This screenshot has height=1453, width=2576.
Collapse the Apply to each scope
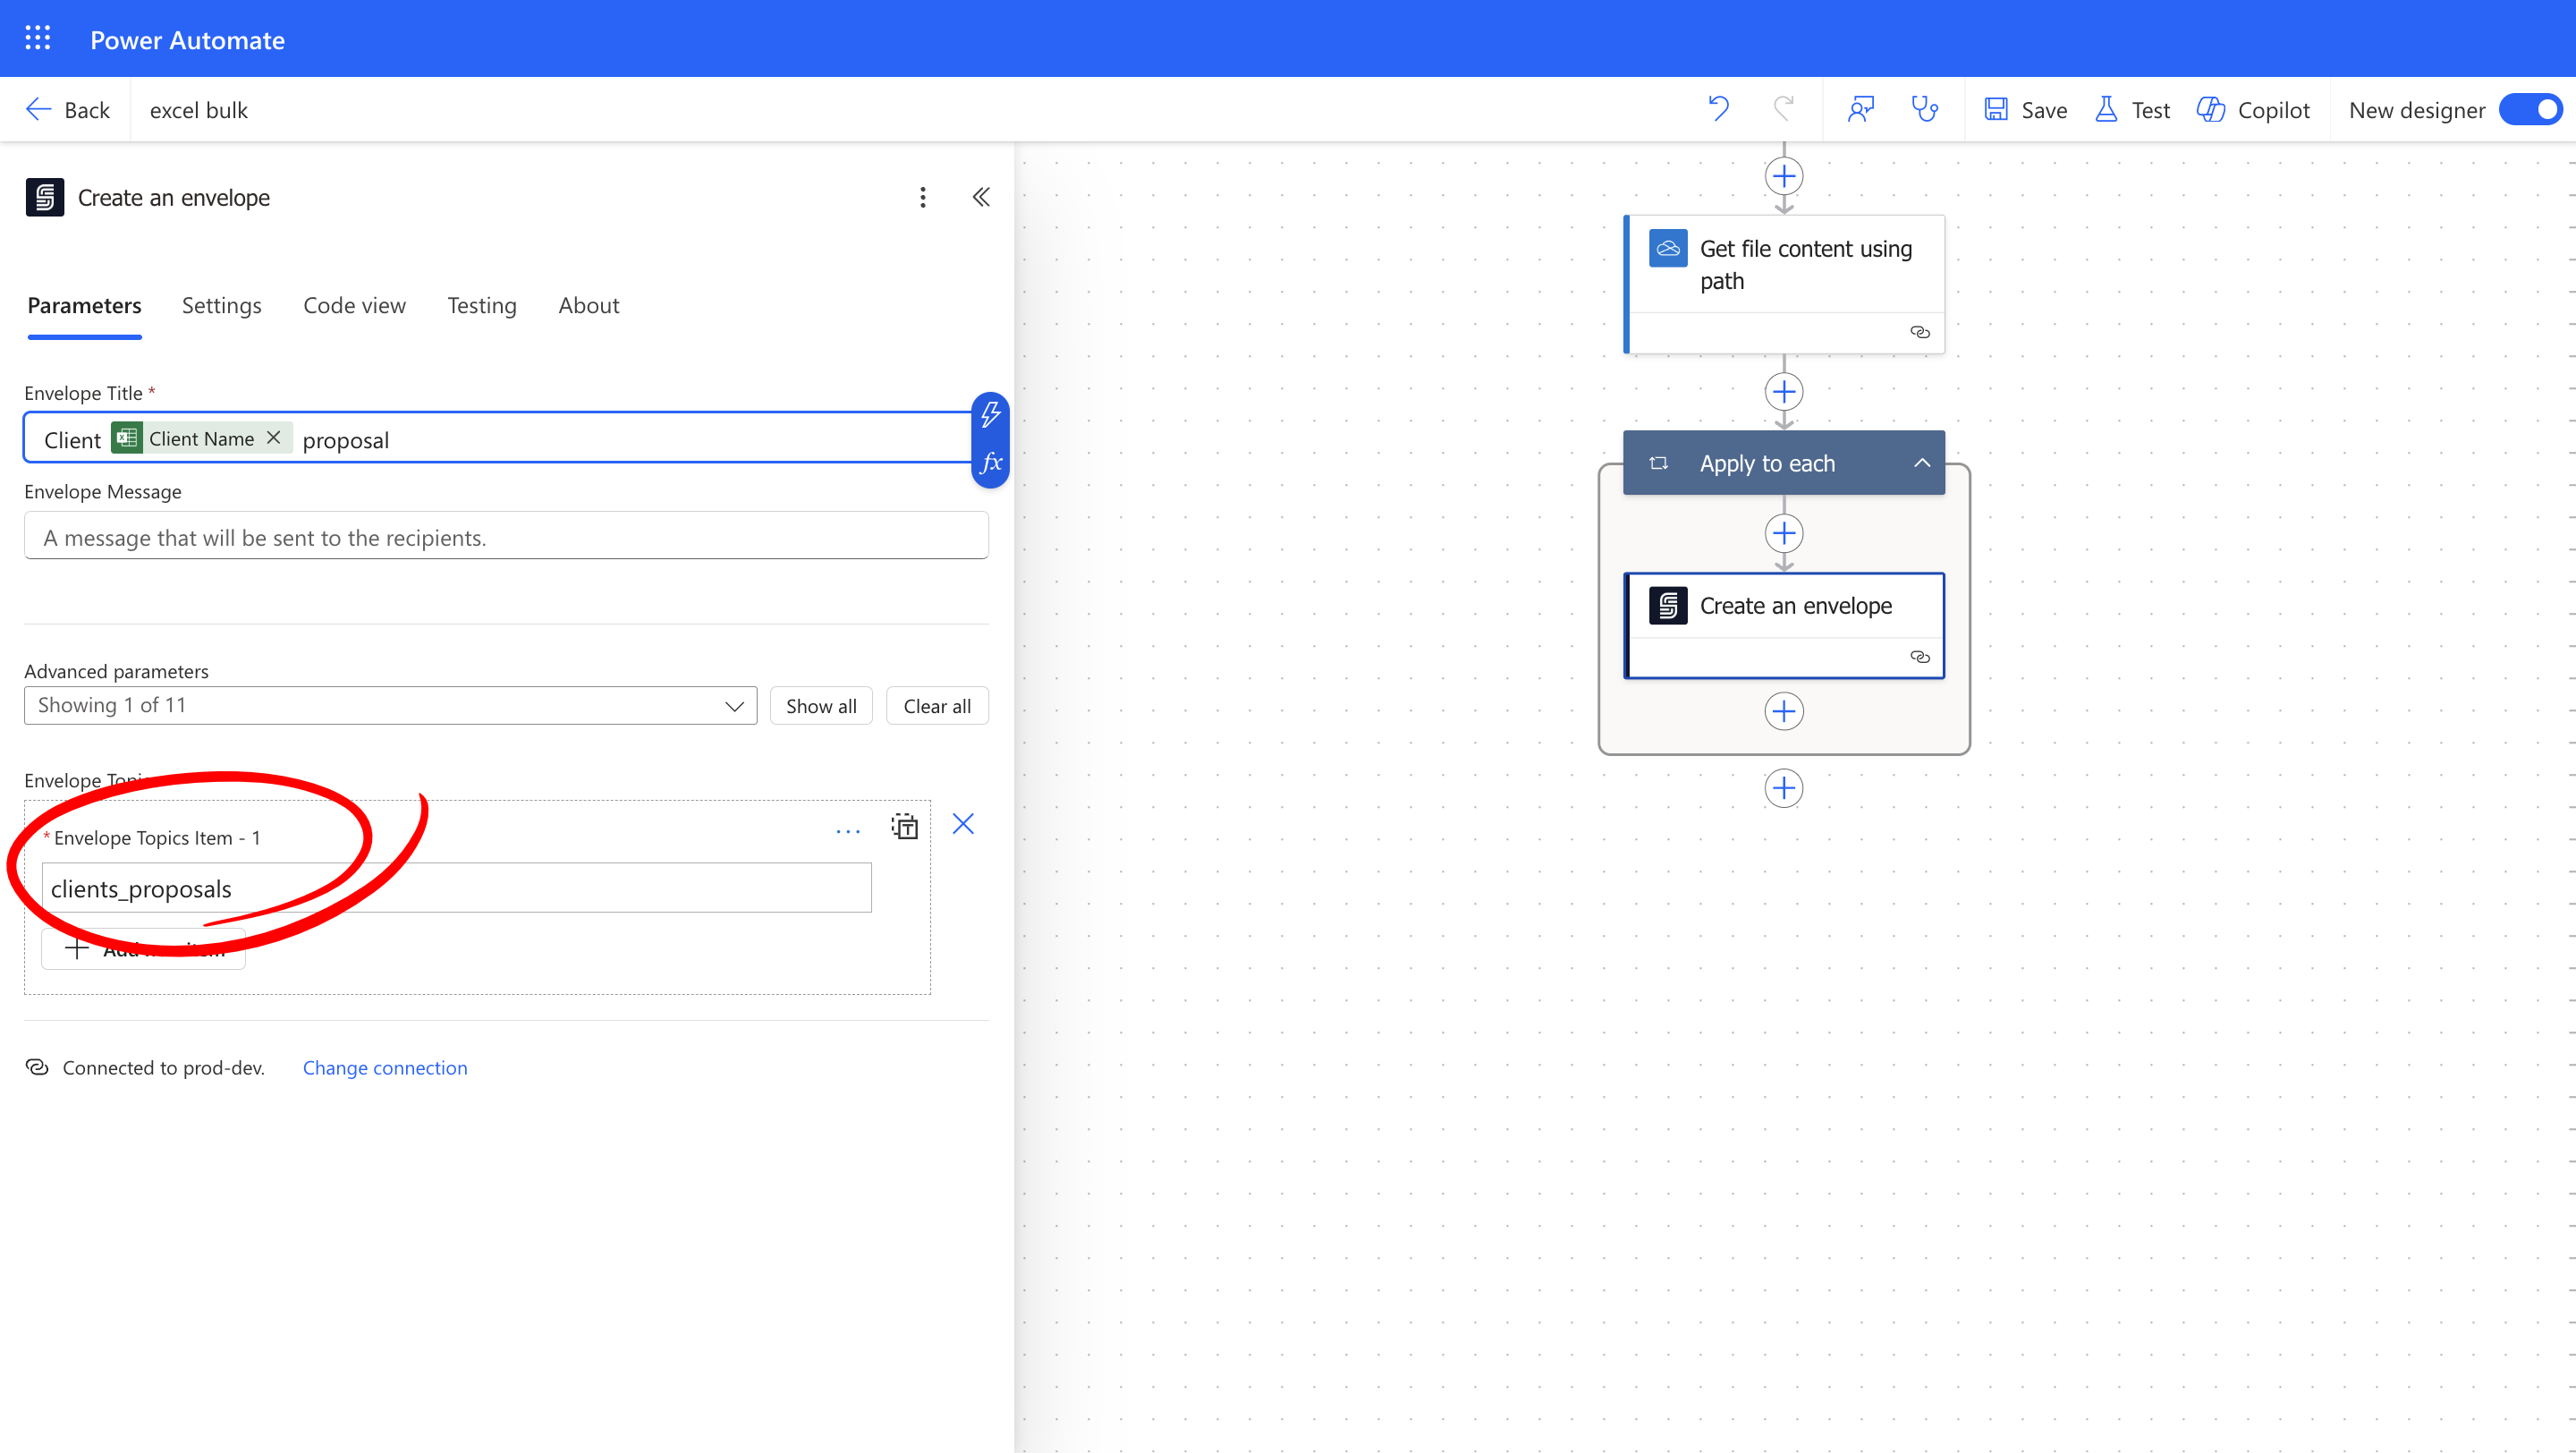(x=1921, y=463)
